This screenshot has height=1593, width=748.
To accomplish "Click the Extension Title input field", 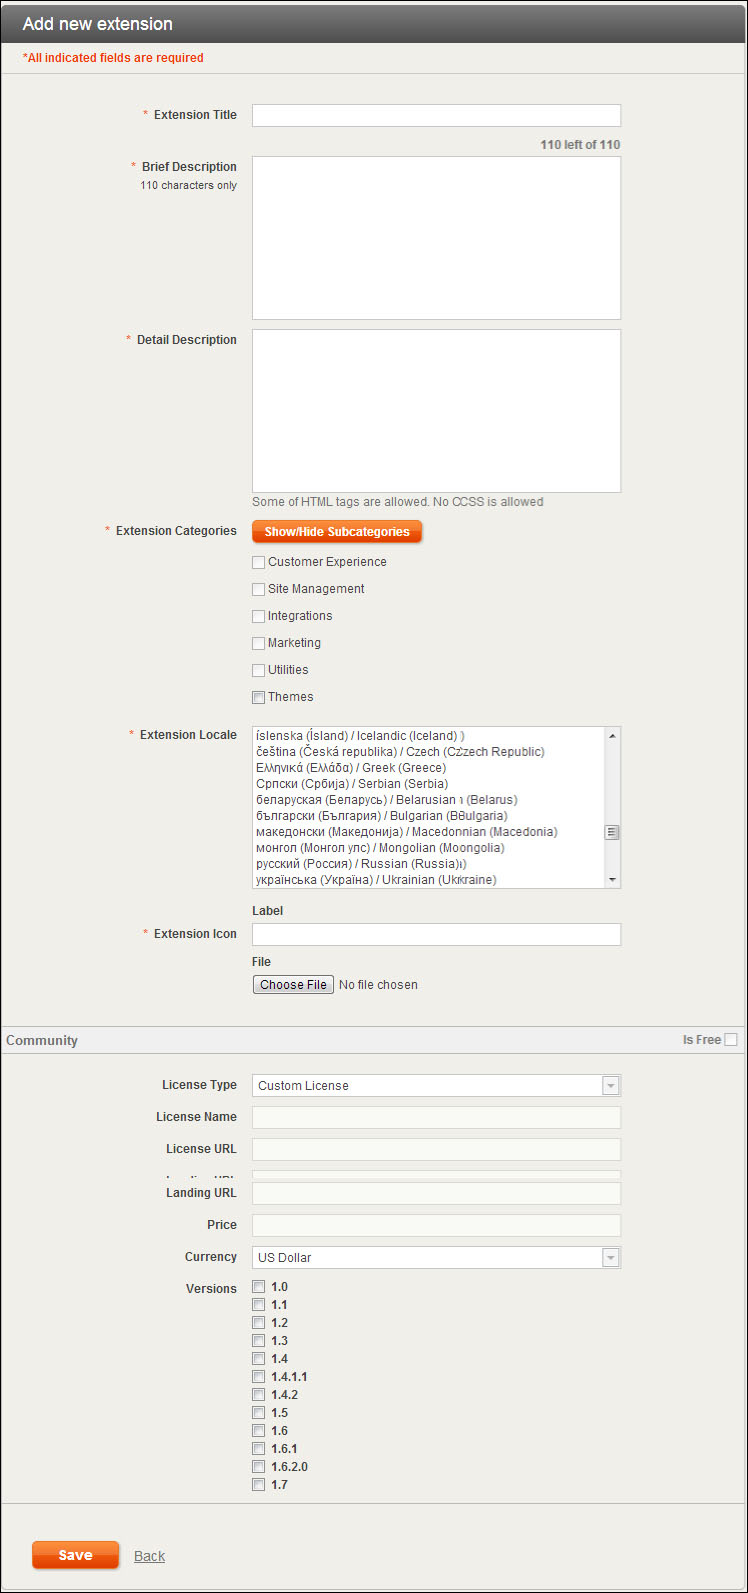I will point(436,115).
